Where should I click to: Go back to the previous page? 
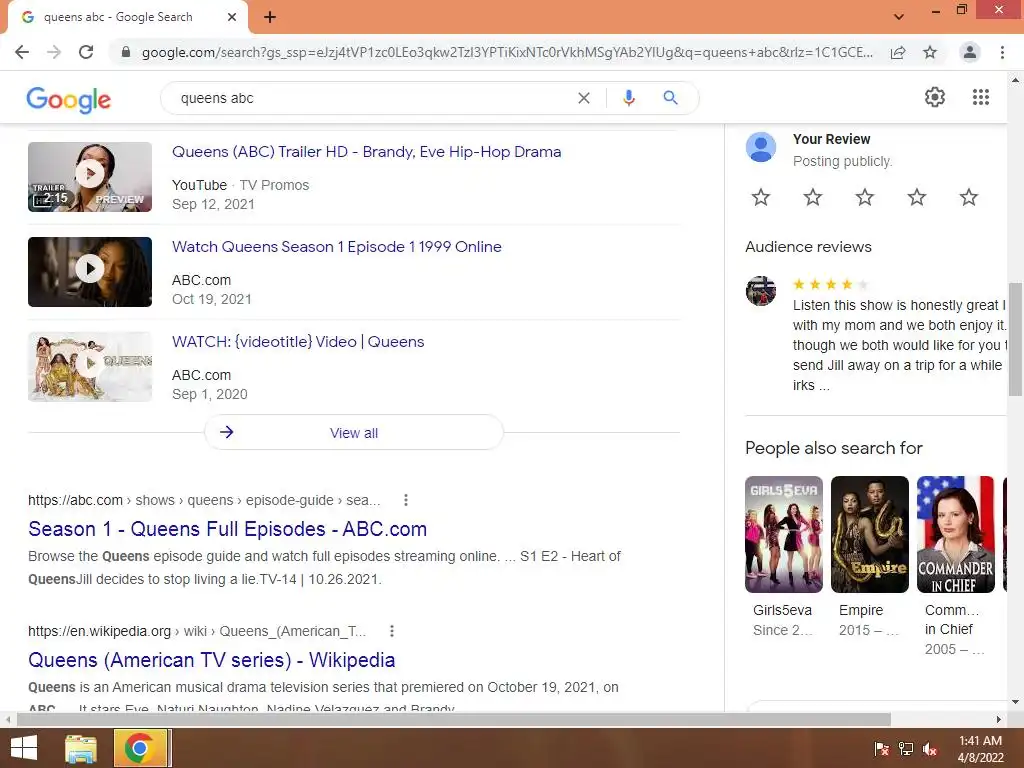[22, 52]
